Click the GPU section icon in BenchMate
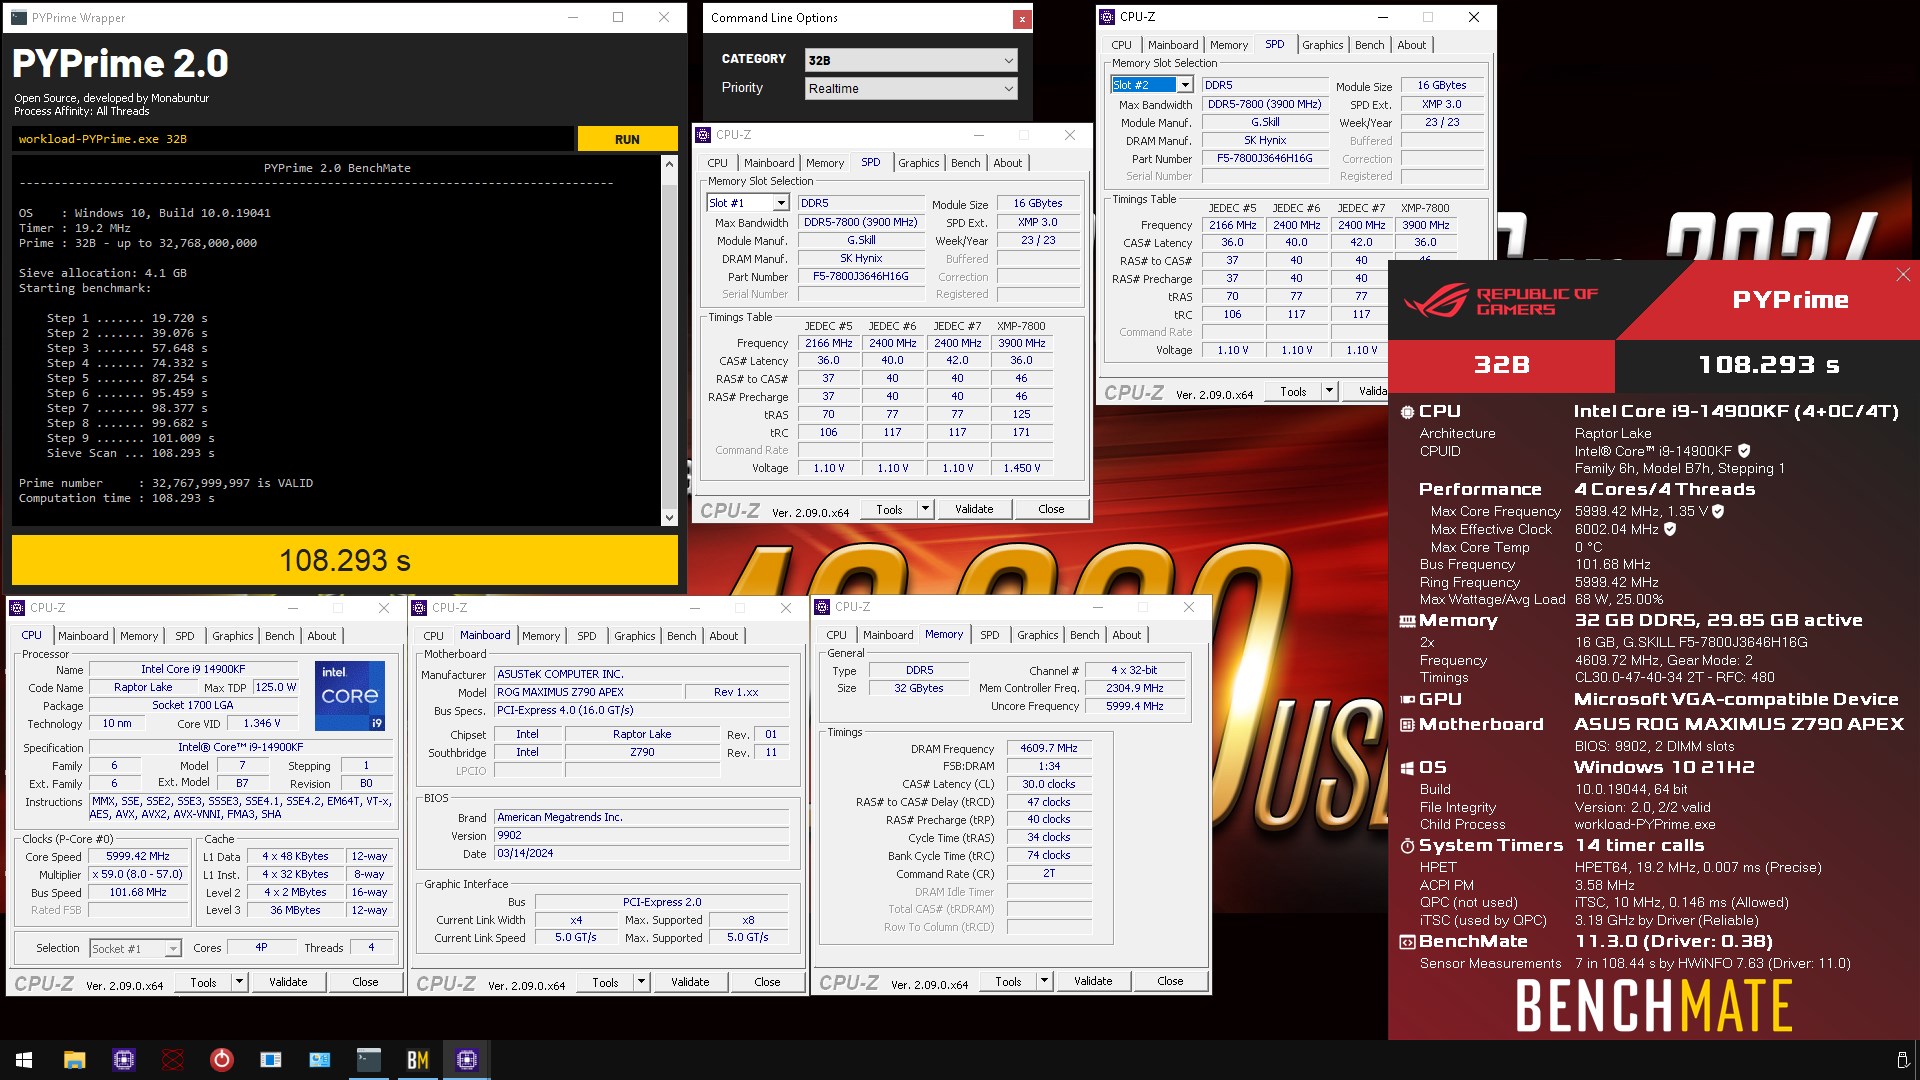The width and height of the screenshot is (1920, 1080). pyautogui.click(x=1407, y=700)
